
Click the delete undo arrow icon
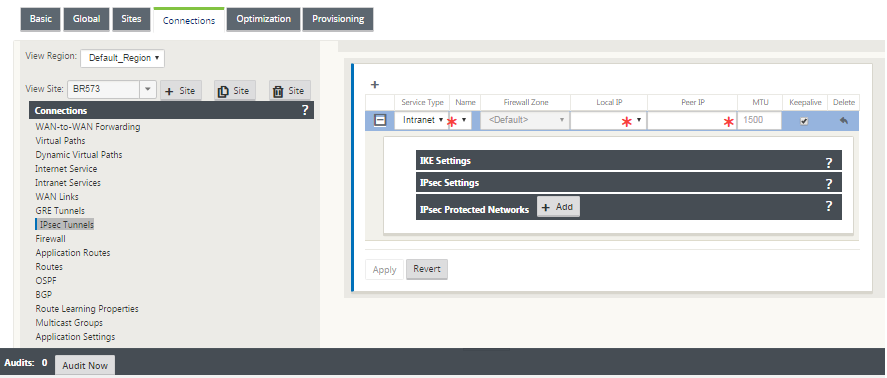tap(843, 121)
